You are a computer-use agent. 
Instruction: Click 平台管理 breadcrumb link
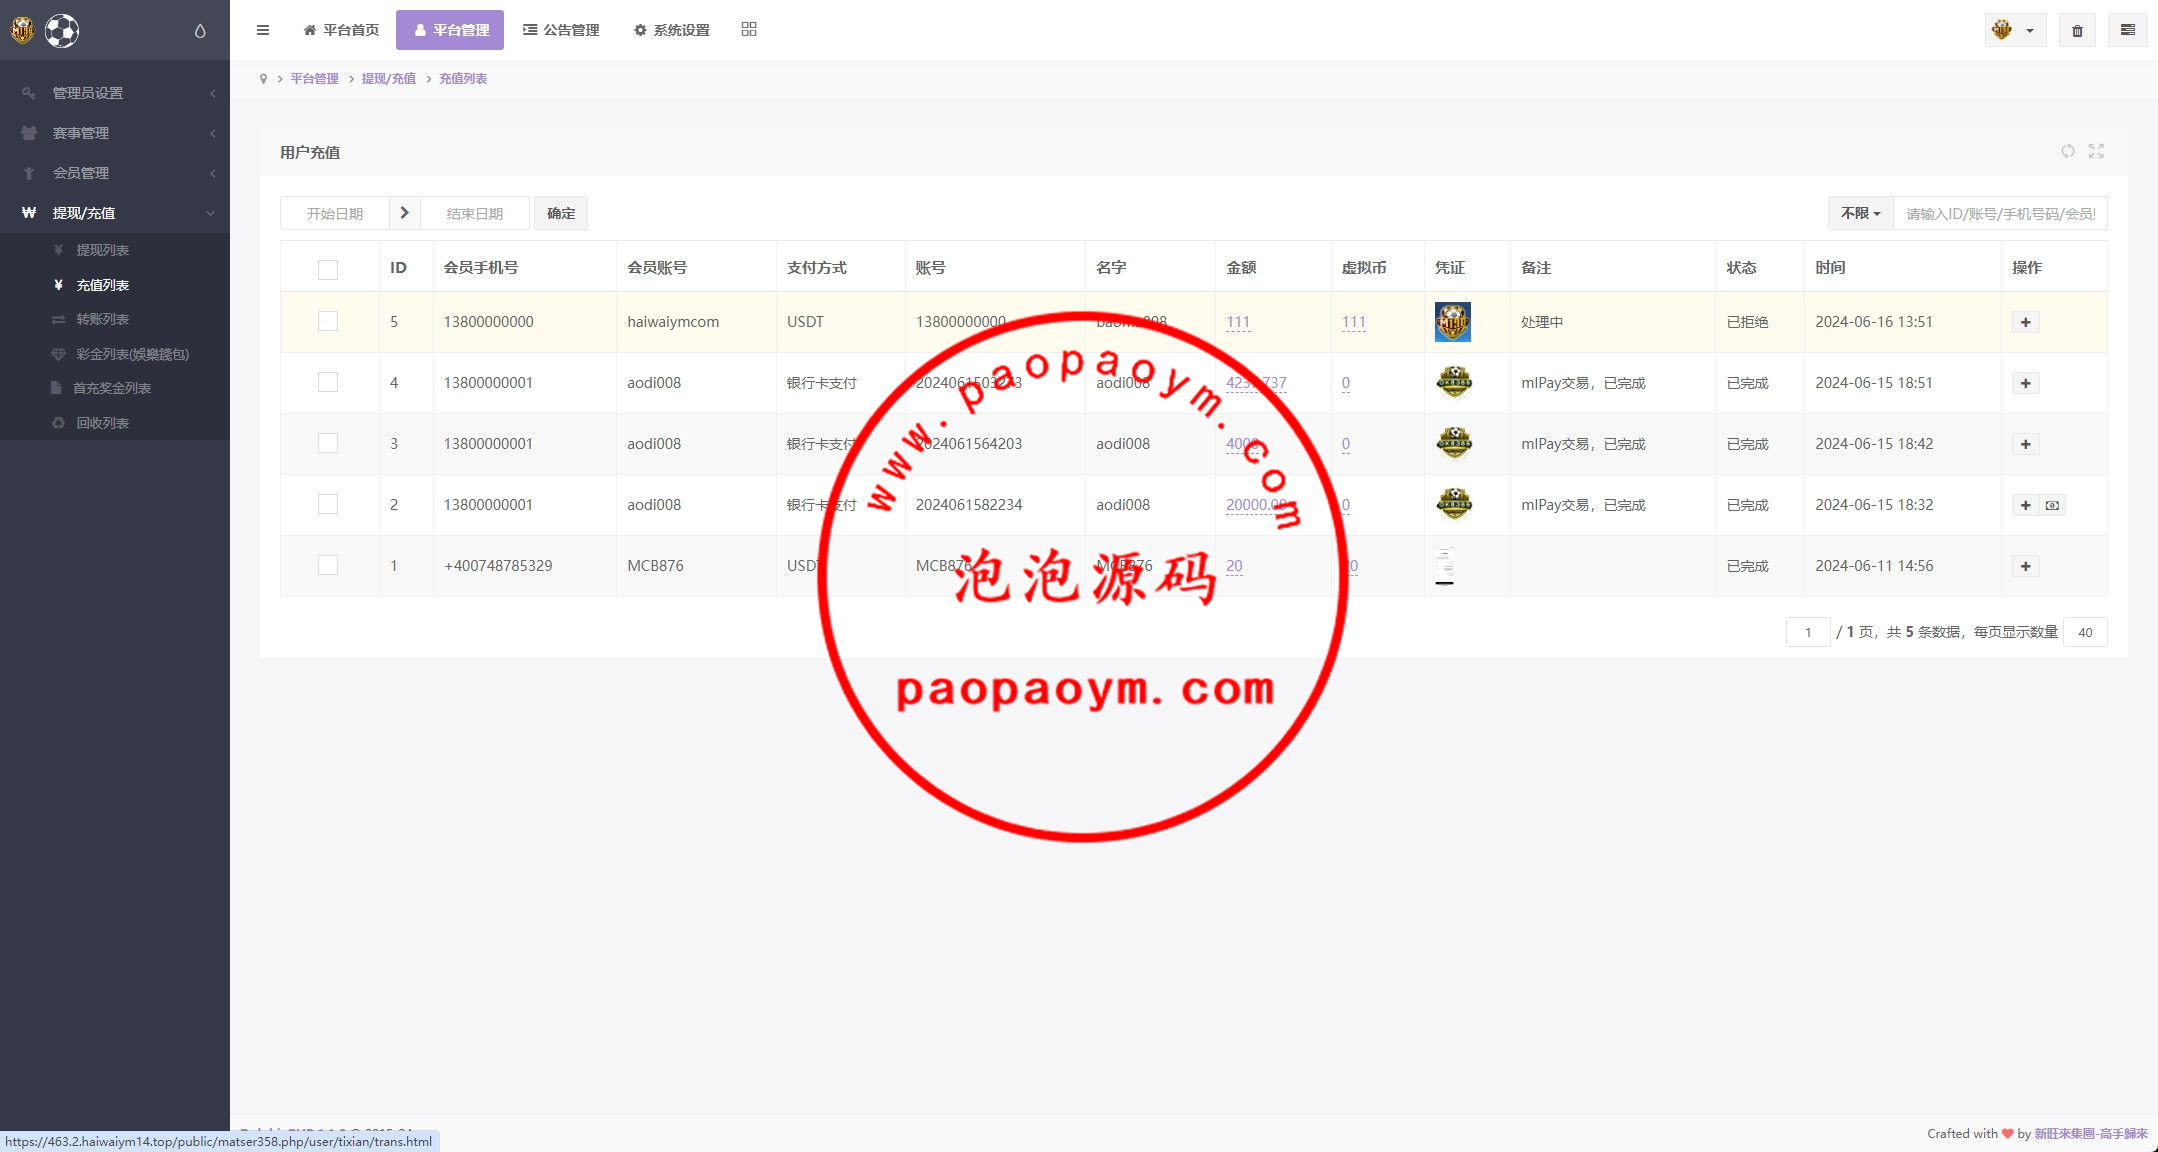click(x=314, y=79)
